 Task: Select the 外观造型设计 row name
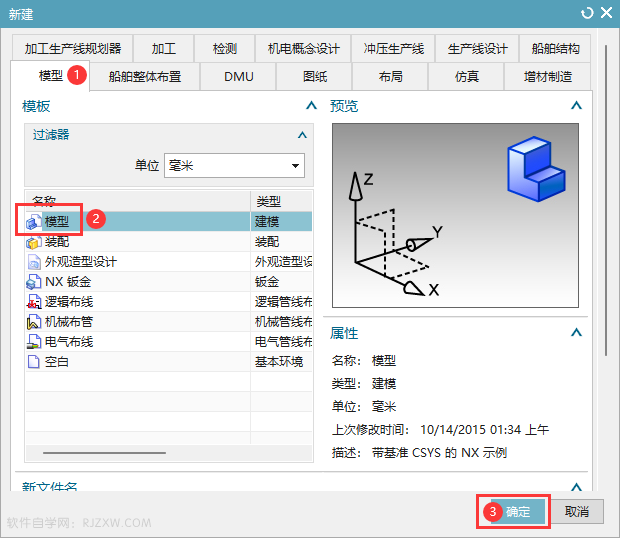[81, 262]
